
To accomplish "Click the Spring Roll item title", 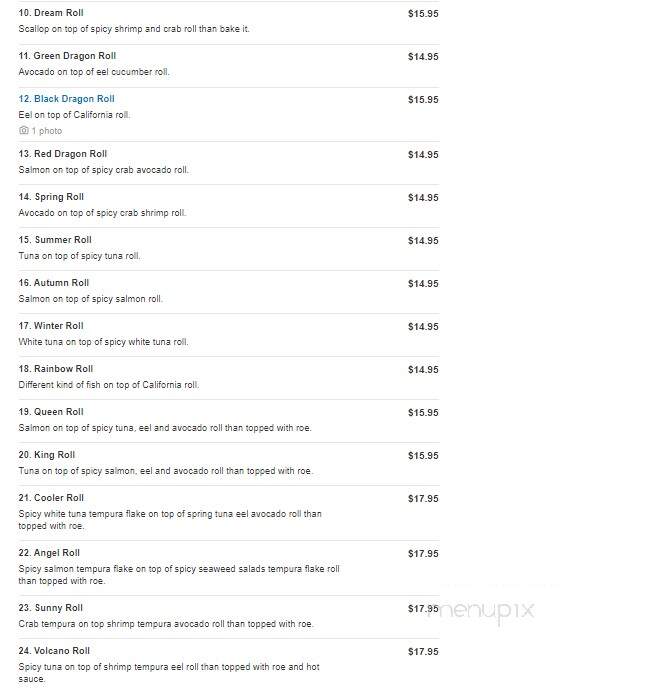I will click(51, 197).
